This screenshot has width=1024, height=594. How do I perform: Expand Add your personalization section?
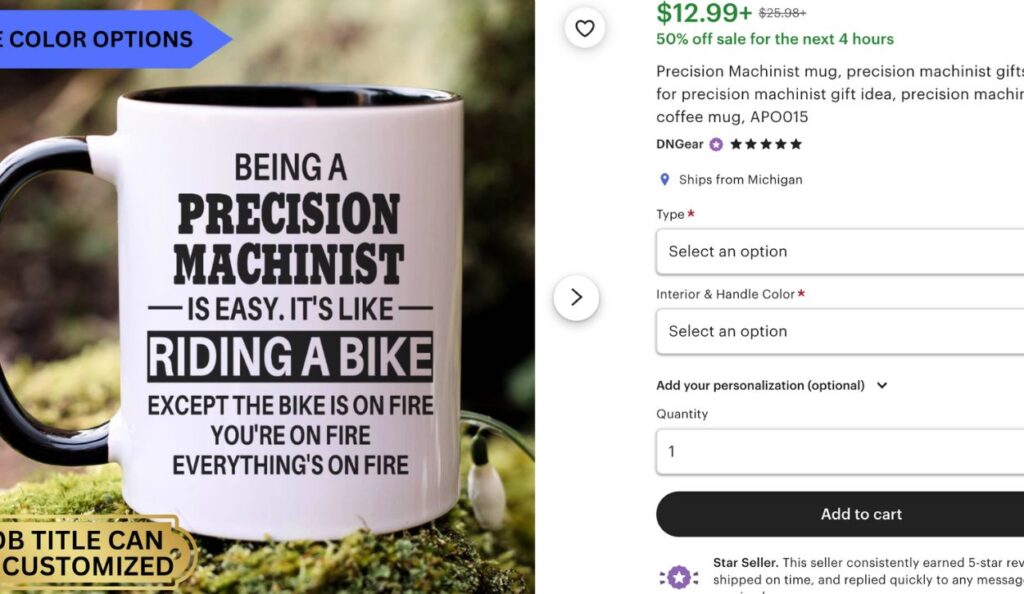(772, 385)
